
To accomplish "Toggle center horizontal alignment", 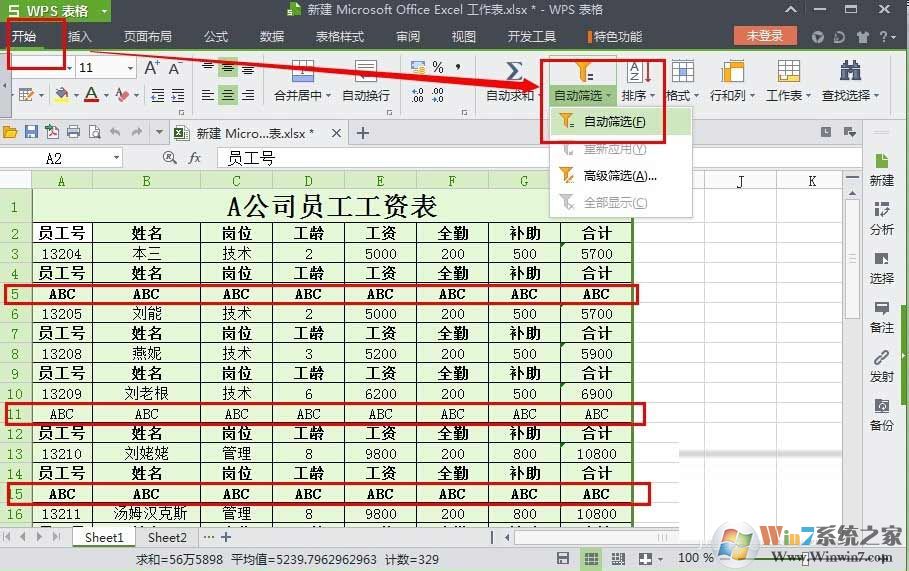I will pyautogui.click(x=228, y=96).
